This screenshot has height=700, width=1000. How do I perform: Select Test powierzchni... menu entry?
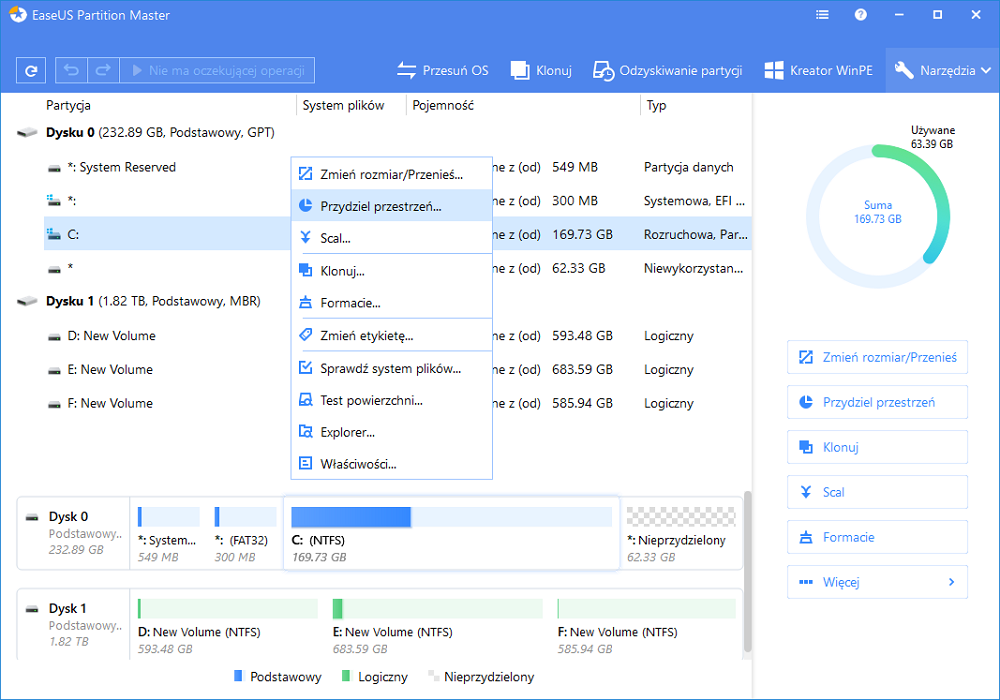392,400
